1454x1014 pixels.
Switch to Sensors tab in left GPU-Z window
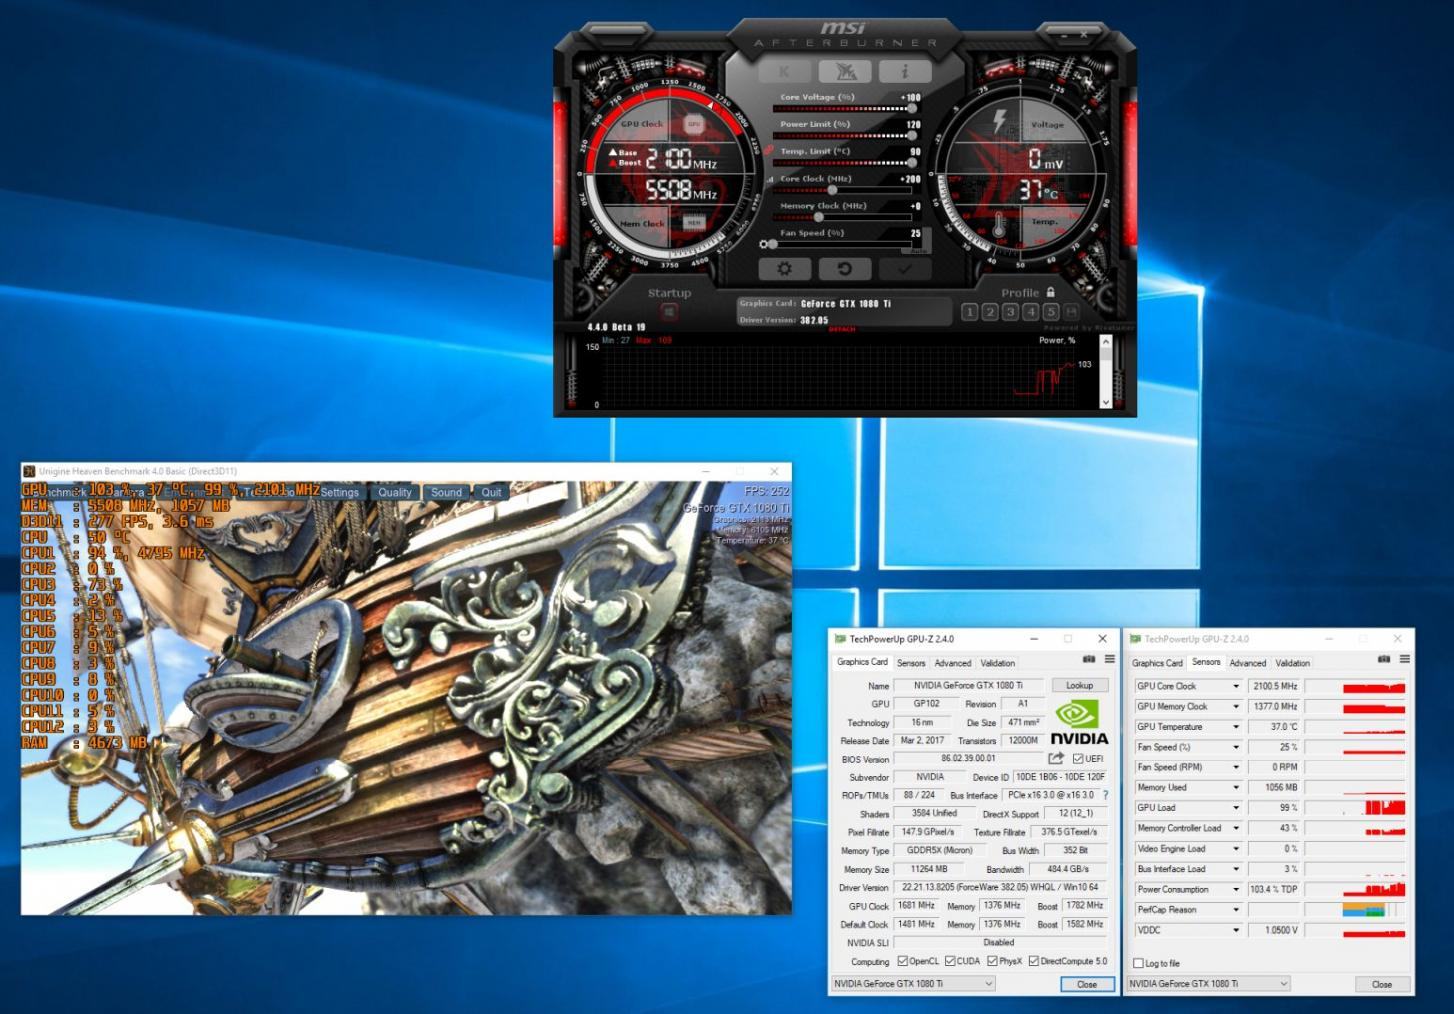(x=911, y=662)
